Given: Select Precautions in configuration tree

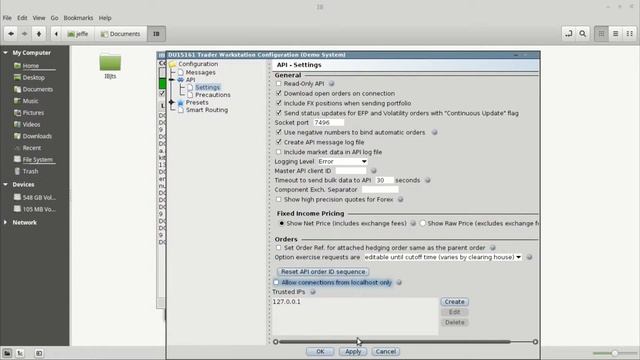Looking at the screenshot, I should 213,95.
